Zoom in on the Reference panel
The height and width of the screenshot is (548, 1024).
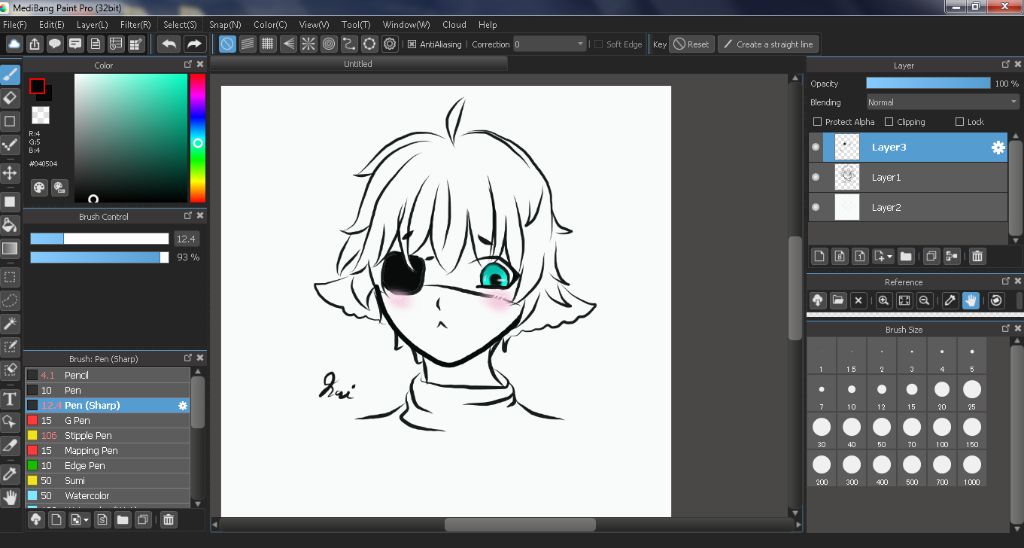[x=884, y=300]
